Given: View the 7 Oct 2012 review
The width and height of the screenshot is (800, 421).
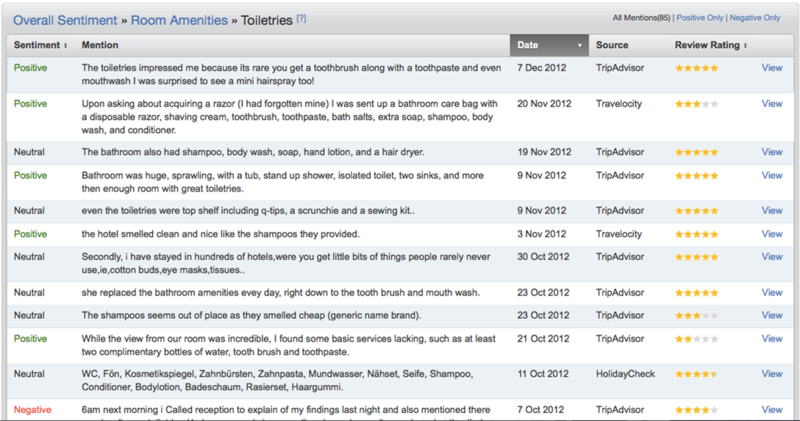Looking at the screenshot, I should pyautogui.click(x=772, y=410).
